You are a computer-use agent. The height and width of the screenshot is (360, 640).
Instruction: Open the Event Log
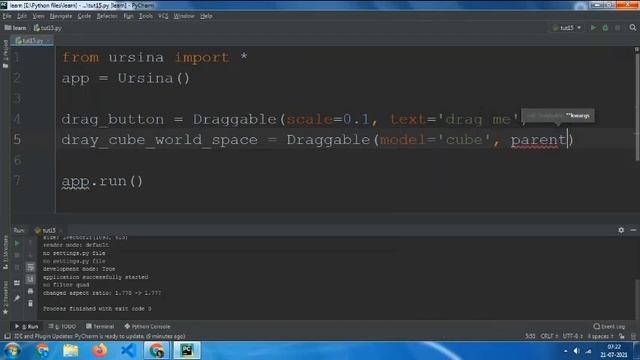609,327
